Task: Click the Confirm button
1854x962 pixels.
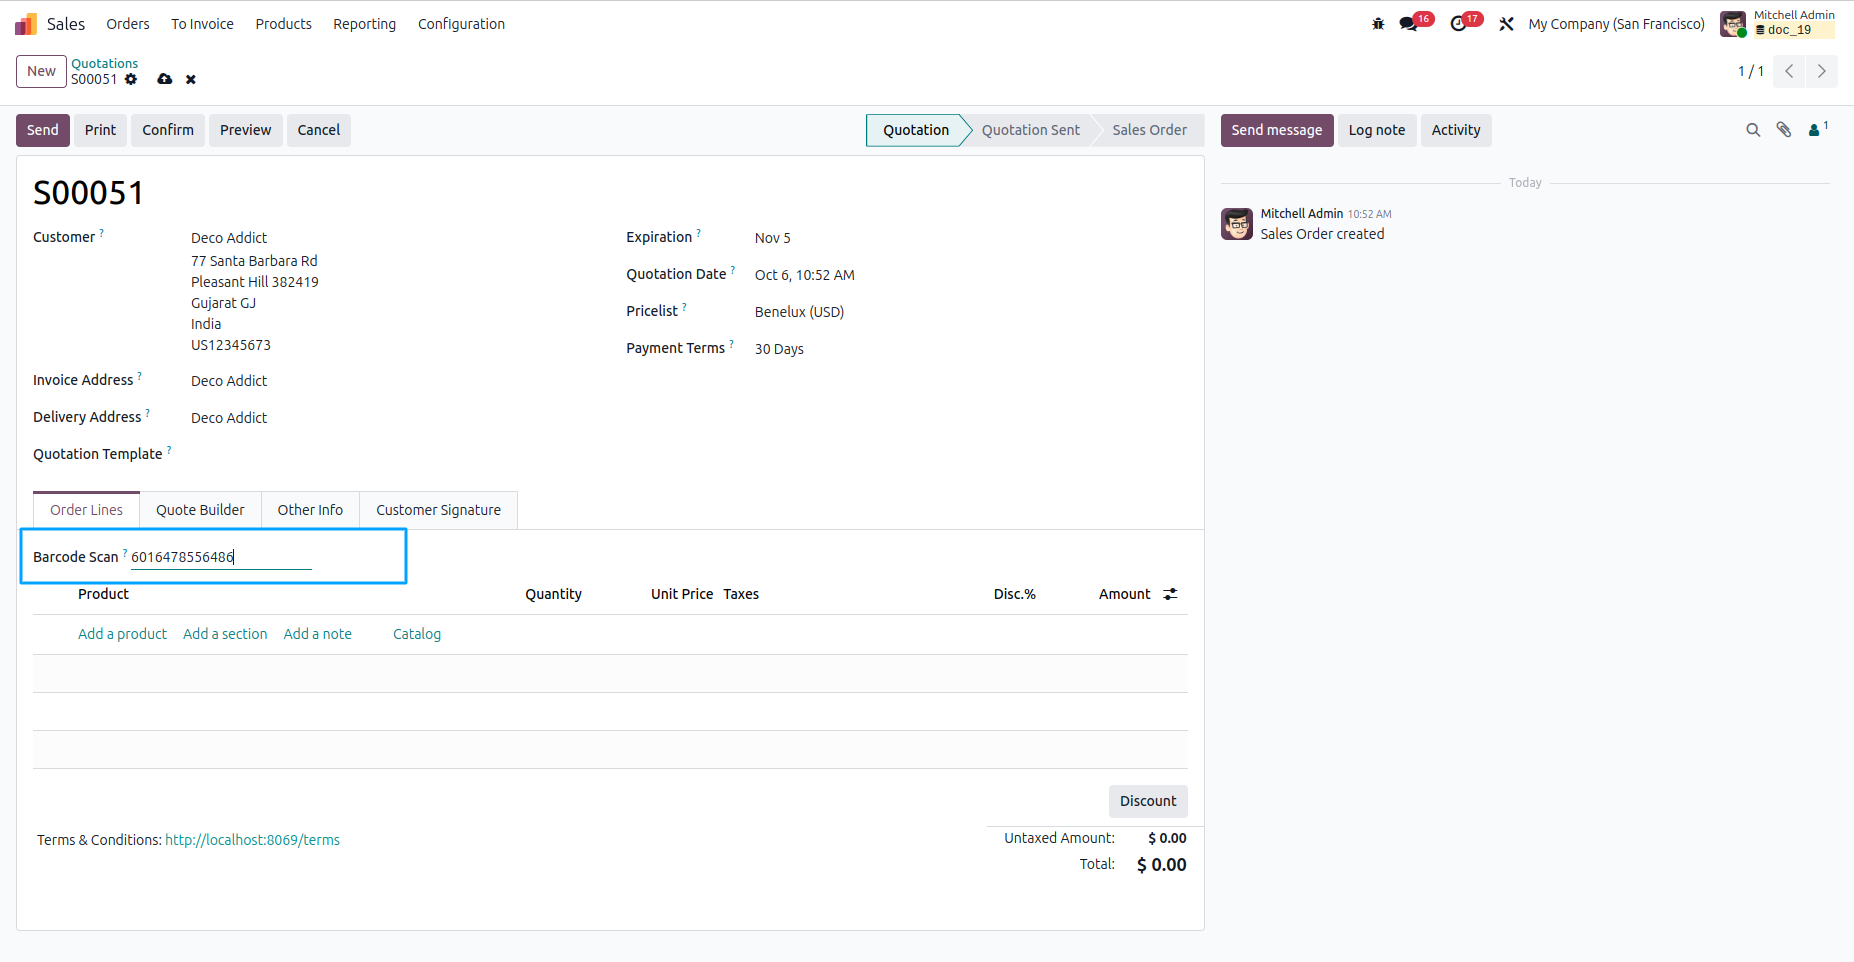Action: point(168,130)
